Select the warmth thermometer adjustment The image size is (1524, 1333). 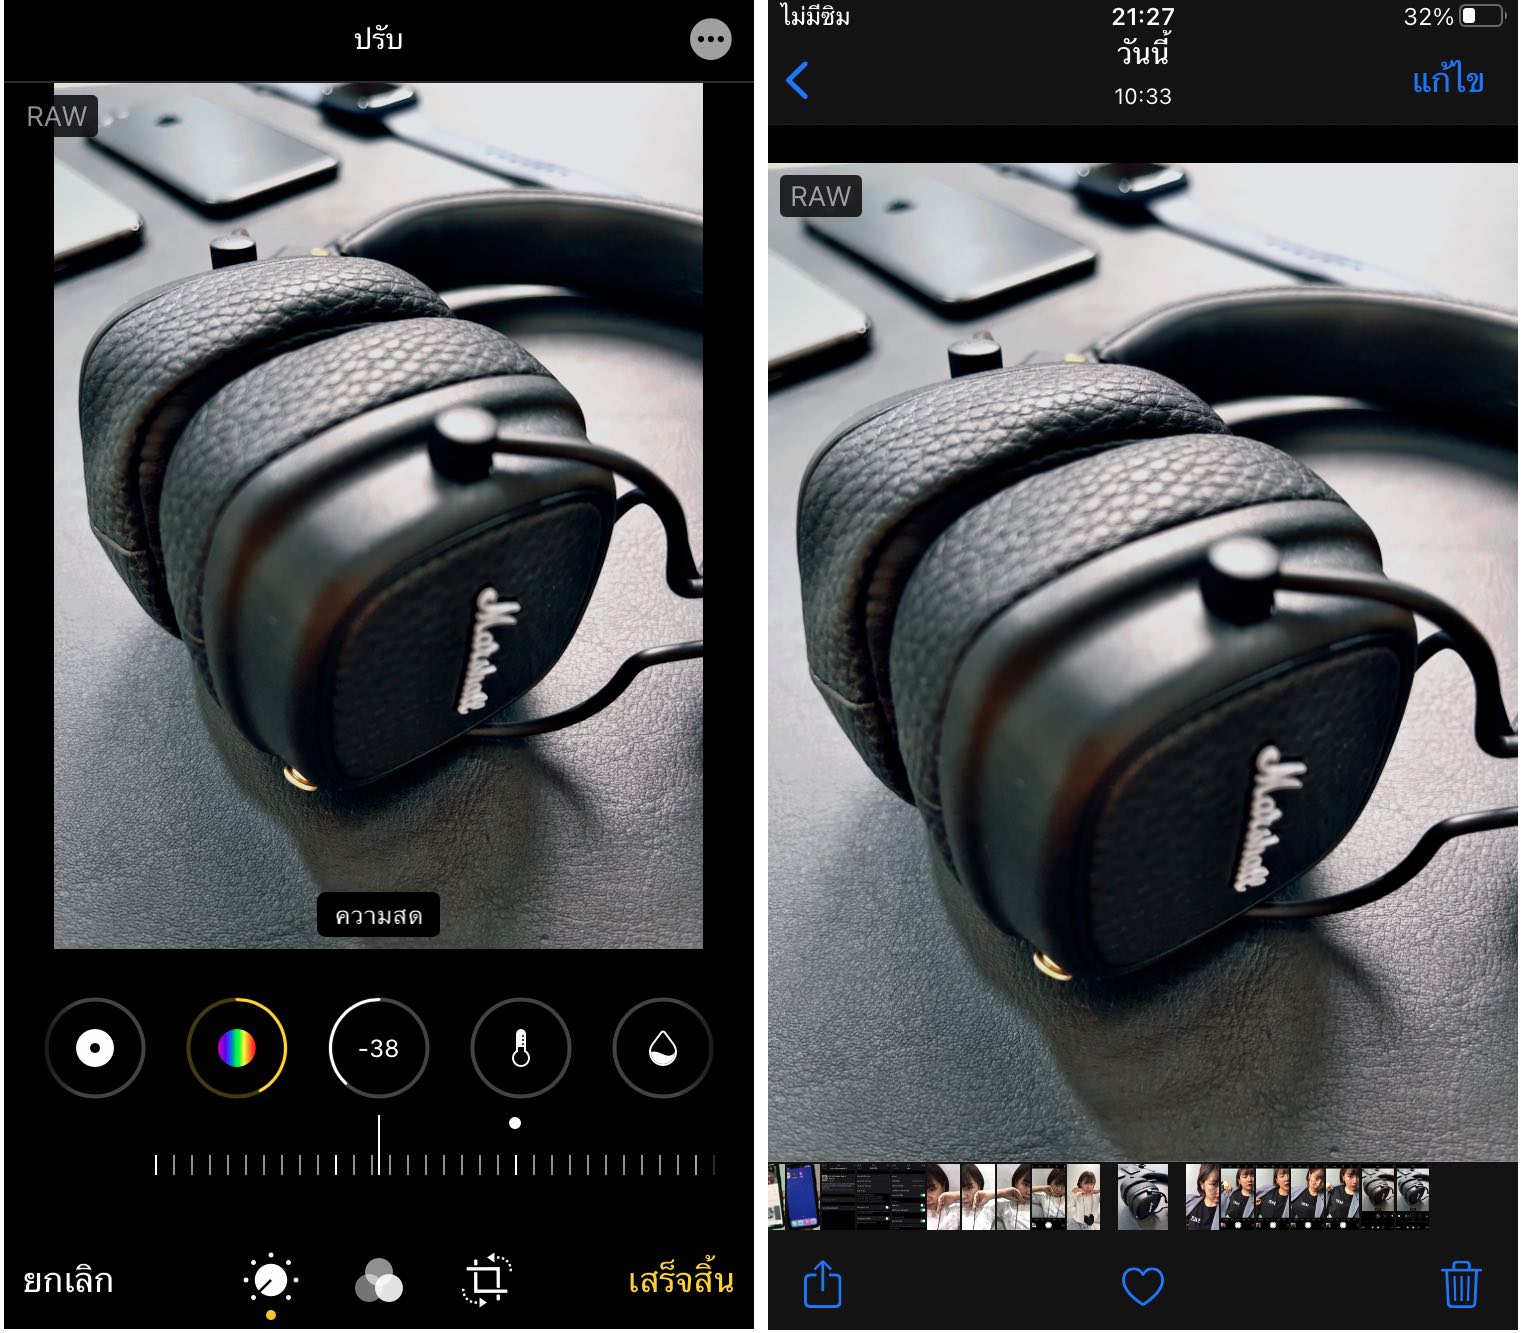(x=520, y=1048)
